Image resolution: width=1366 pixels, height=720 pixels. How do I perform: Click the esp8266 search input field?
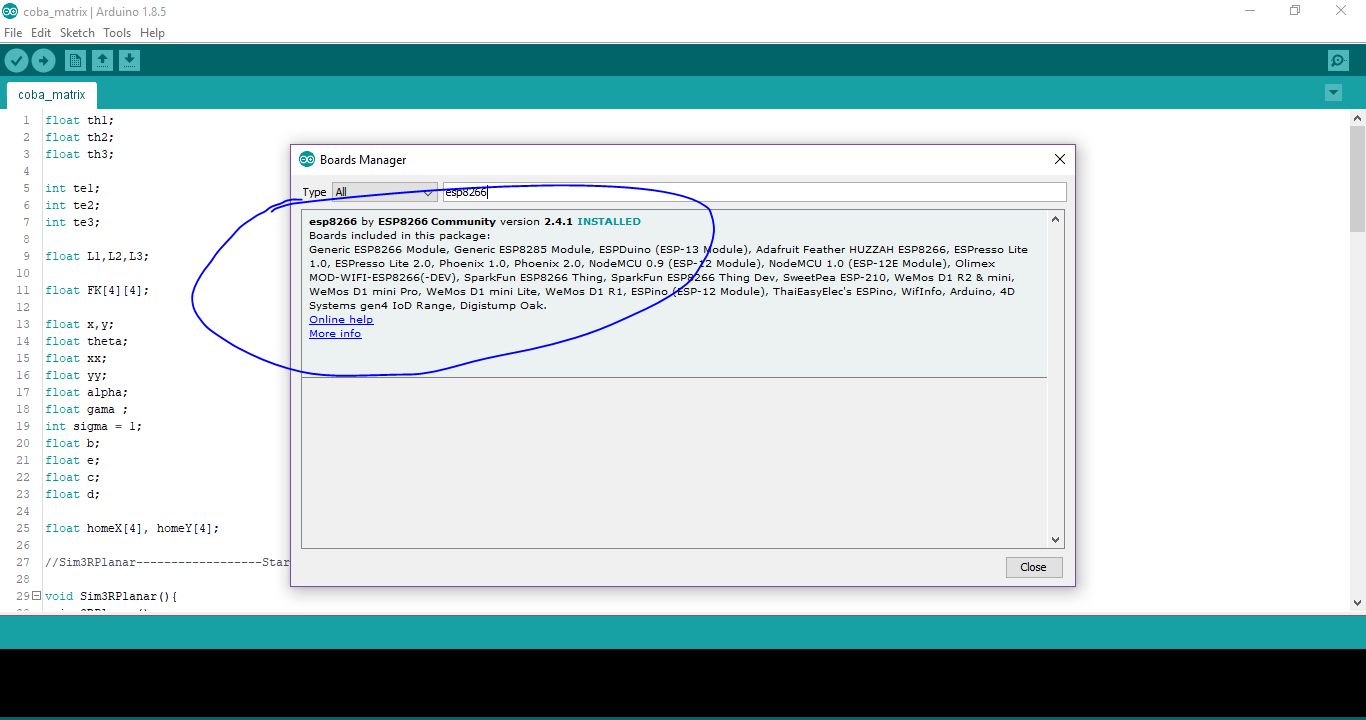click(755, 192)
